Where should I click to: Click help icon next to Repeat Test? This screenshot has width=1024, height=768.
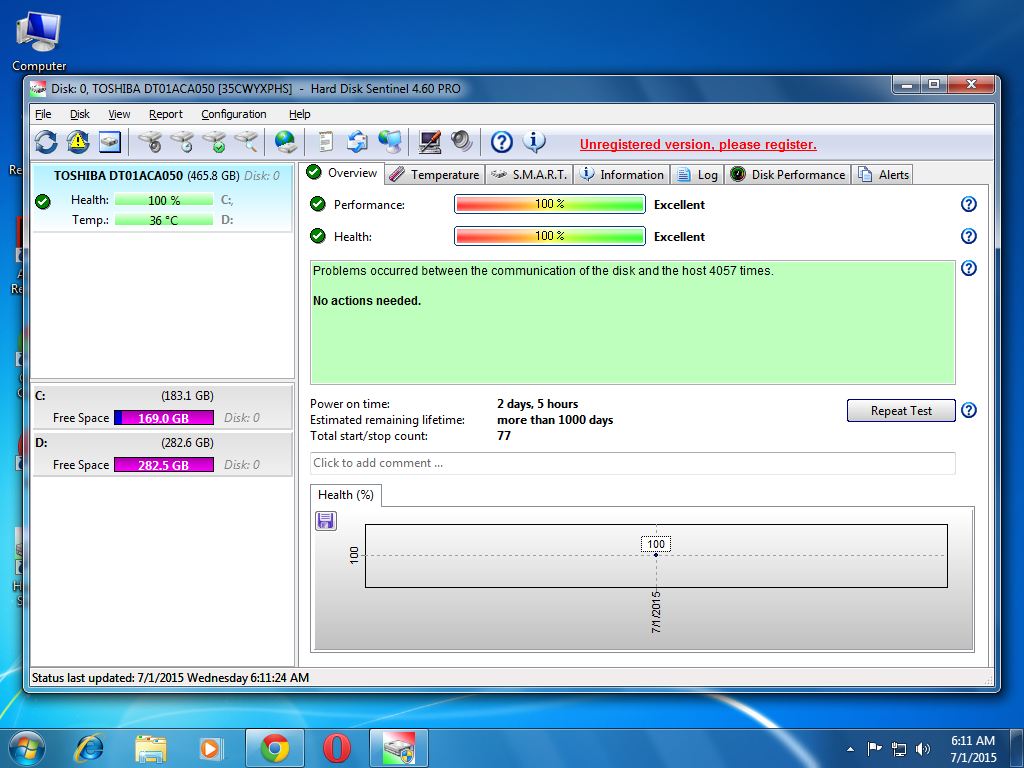point(968,411)
